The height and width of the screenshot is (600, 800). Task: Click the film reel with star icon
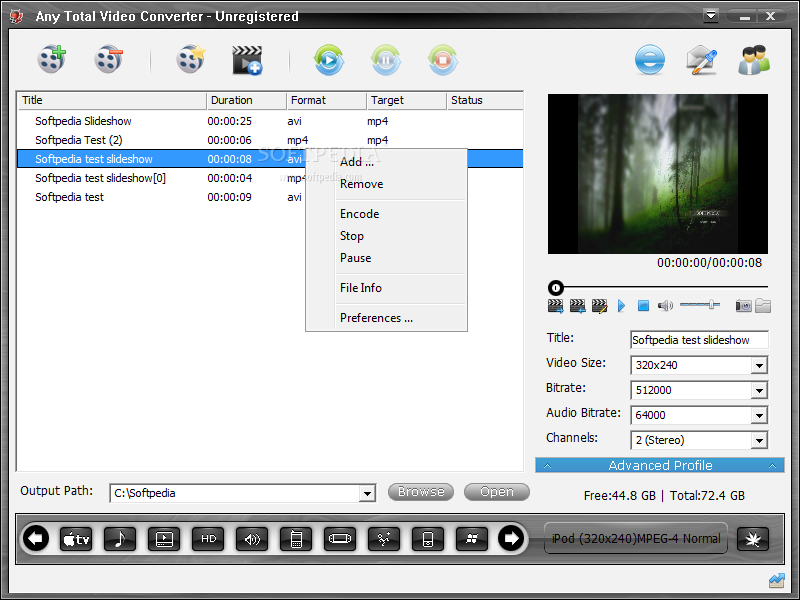click(x=191, y=59)
